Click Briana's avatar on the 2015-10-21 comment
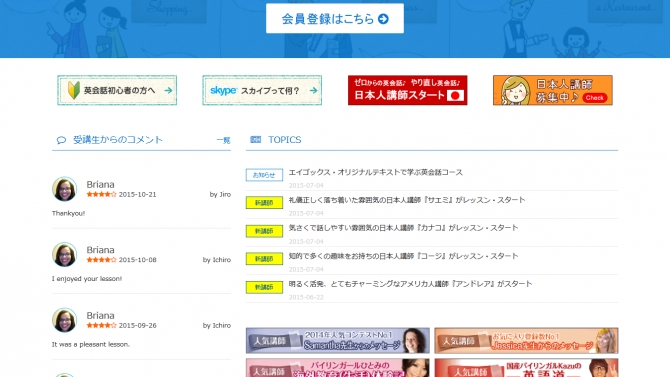Viewport: 670px width, 377px height. pyautogui.click(x=64, y=188)
